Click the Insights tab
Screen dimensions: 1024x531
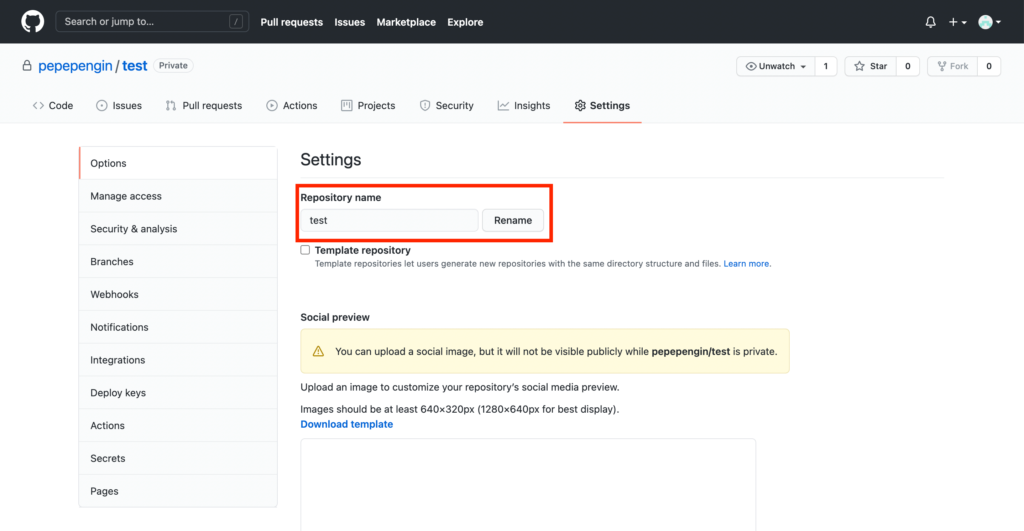(x=524, y=105)
